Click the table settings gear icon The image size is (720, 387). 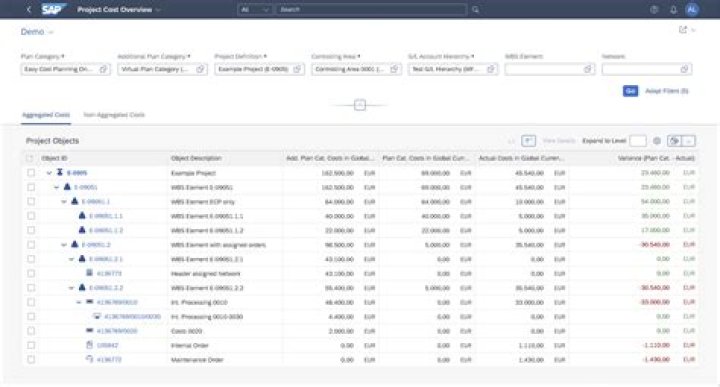657,141
